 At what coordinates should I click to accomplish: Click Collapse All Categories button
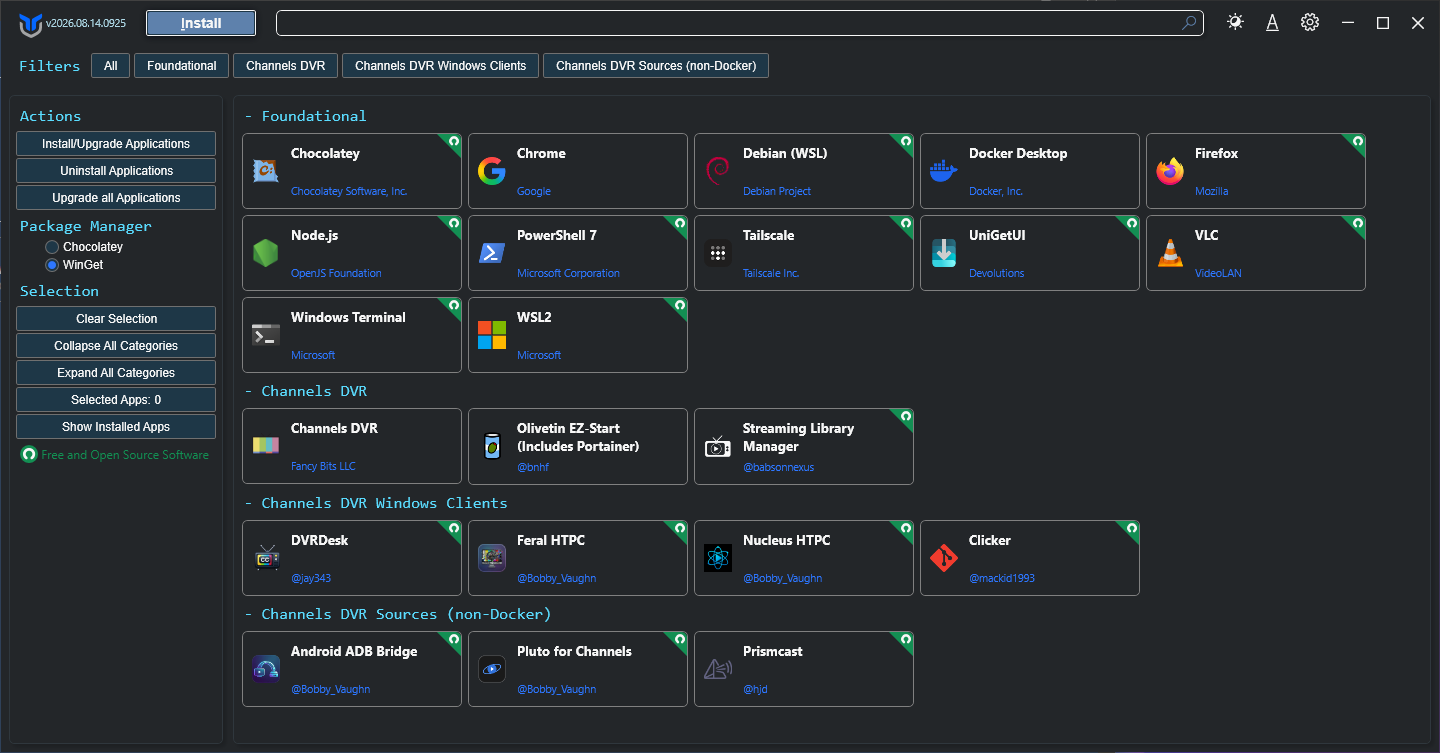pos(116,346)
